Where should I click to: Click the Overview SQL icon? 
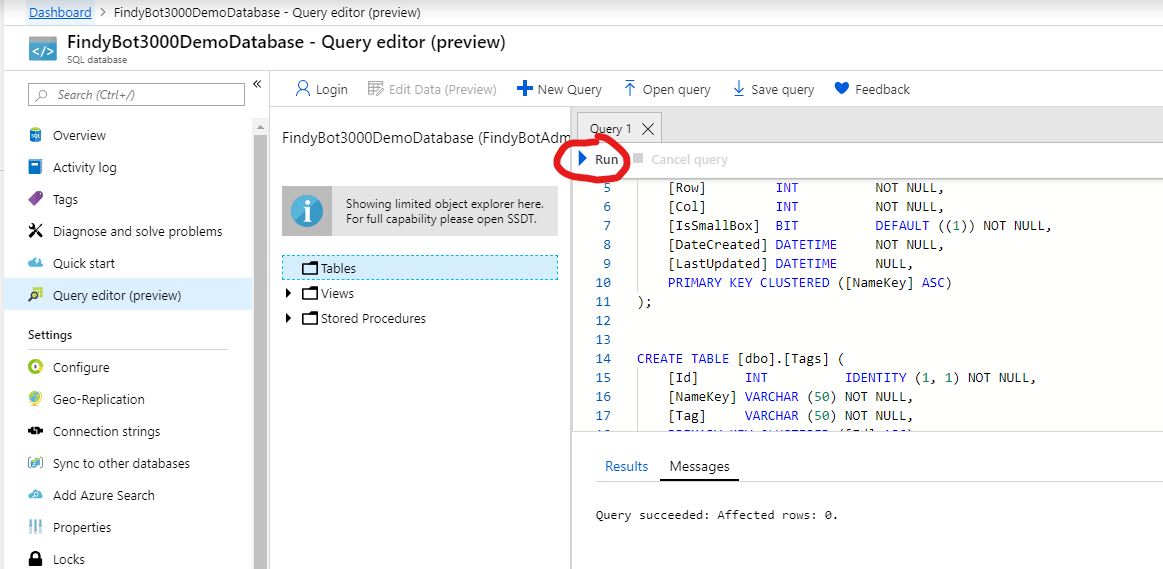click(x=36, y=134)
